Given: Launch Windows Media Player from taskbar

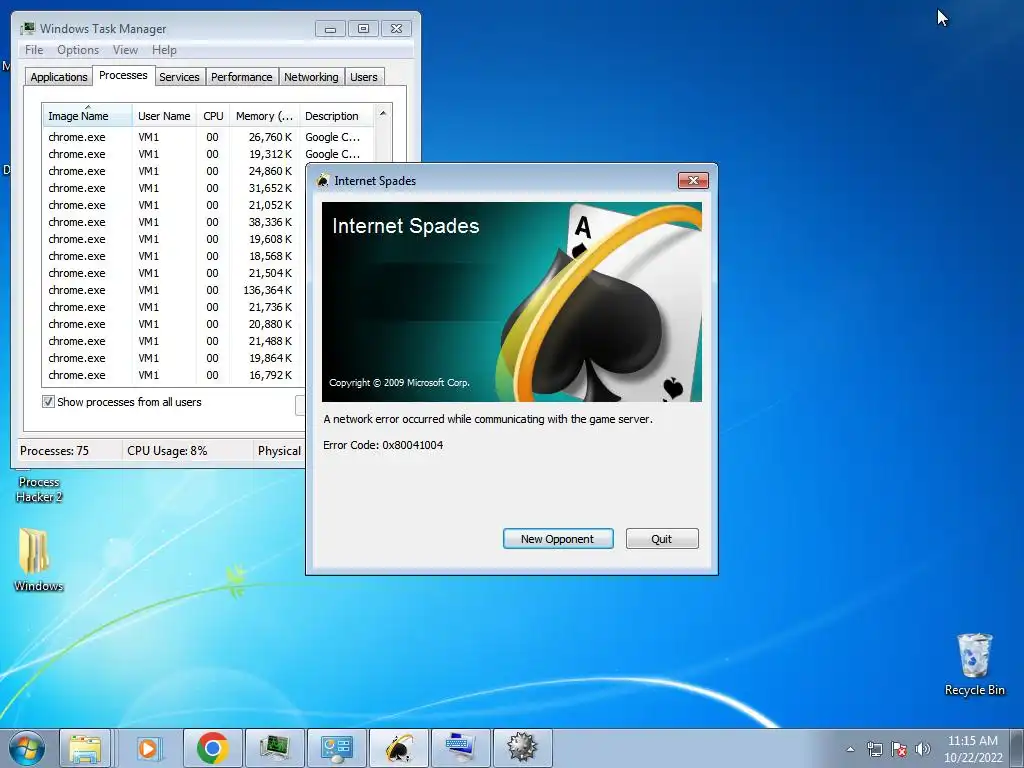Looking at the screenshot, I should [150, 748].
